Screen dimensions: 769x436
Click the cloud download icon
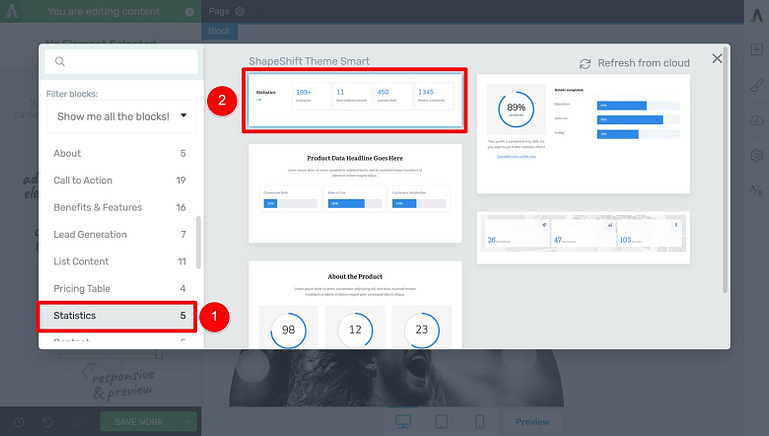tap(756, 121)
